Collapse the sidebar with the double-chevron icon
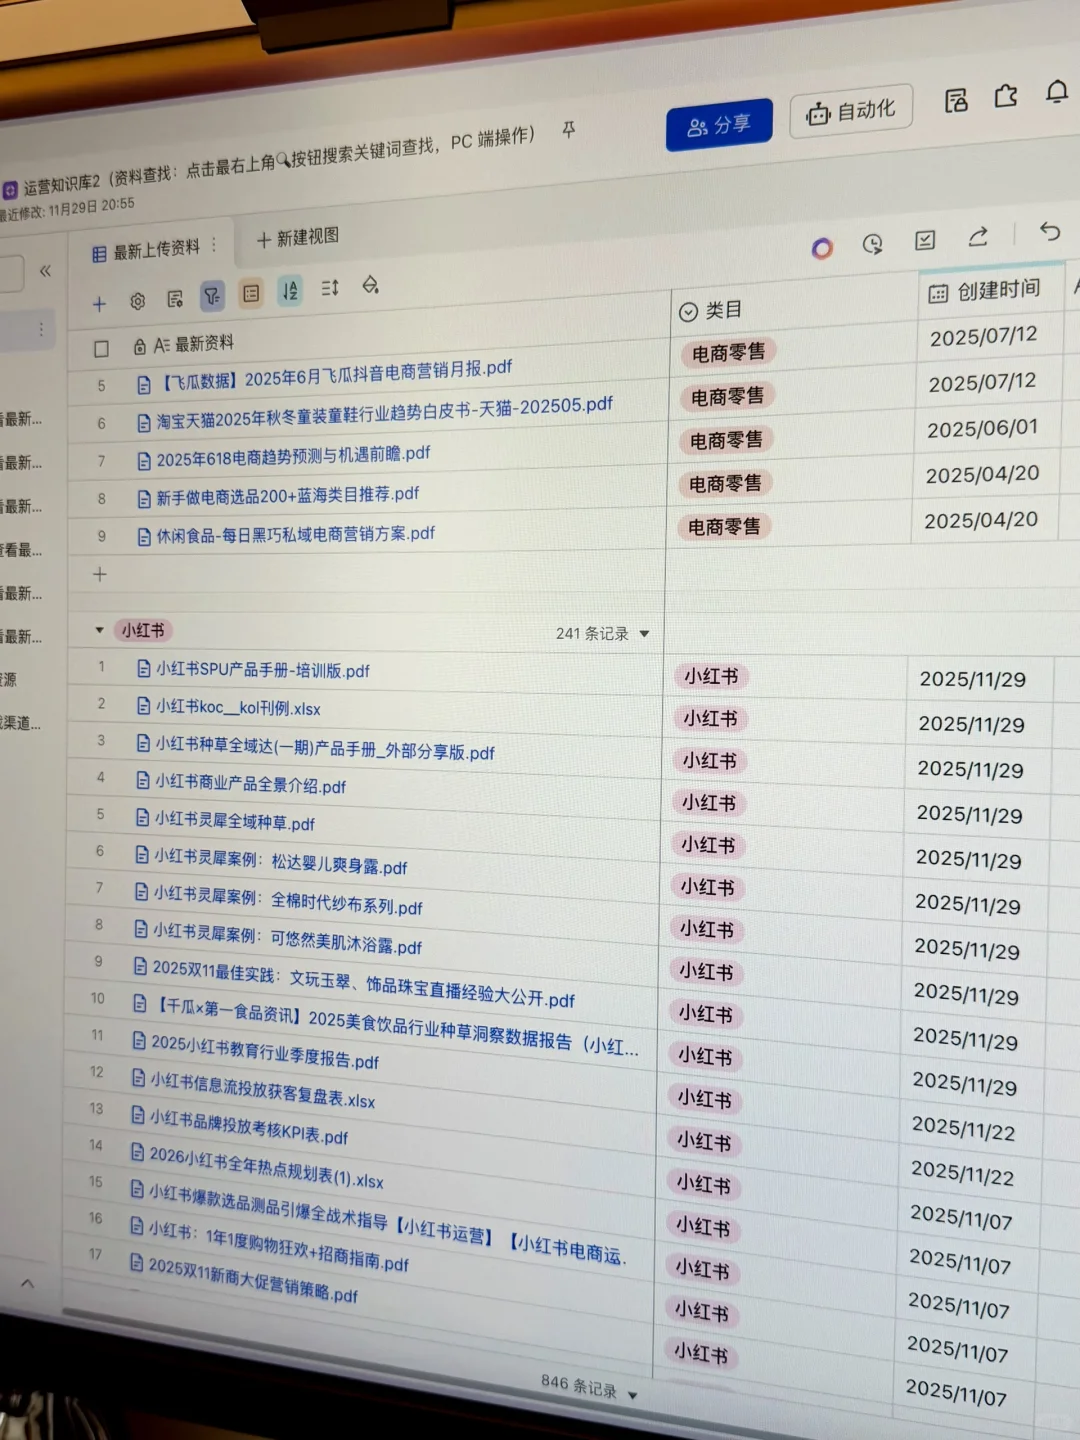The image size is (1080, 1440). 45,271
